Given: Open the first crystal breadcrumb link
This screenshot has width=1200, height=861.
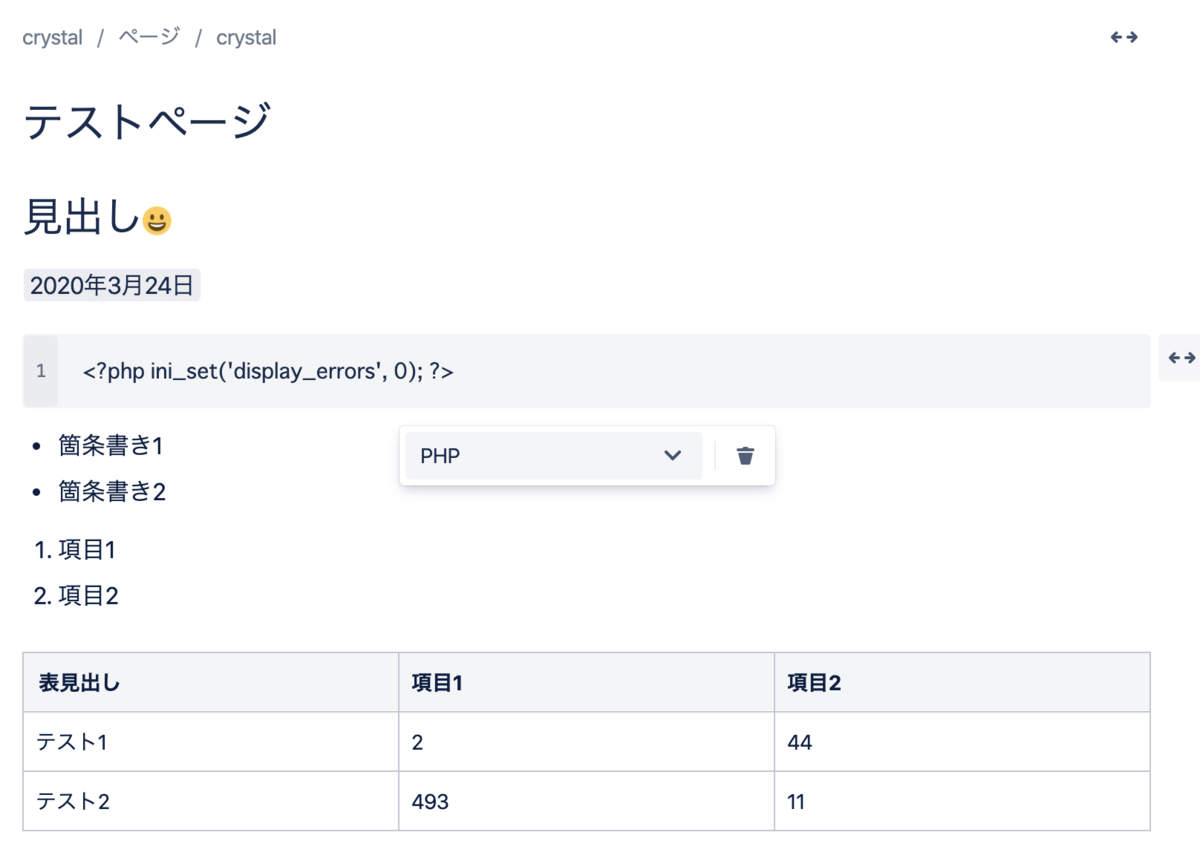Looking at the screenshot, I should click(x=51, y=37).
